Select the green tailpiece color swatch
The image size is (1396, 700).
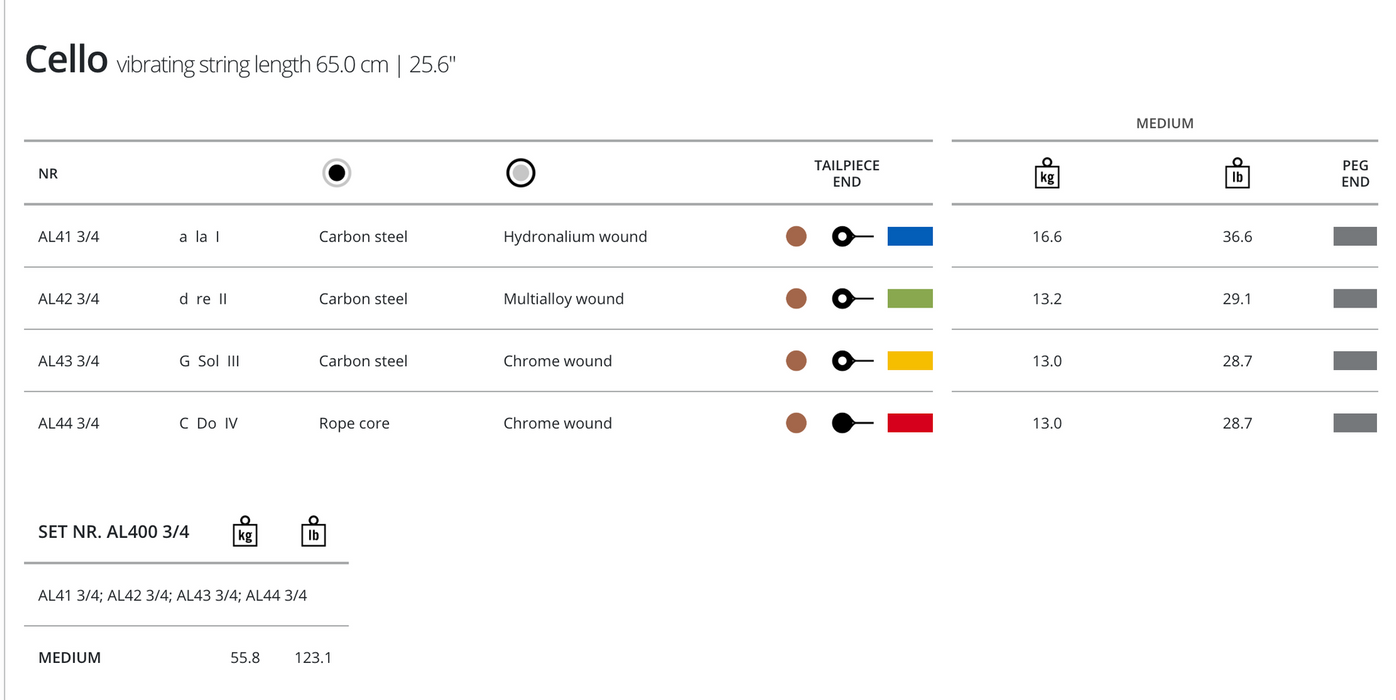(909, 299)
